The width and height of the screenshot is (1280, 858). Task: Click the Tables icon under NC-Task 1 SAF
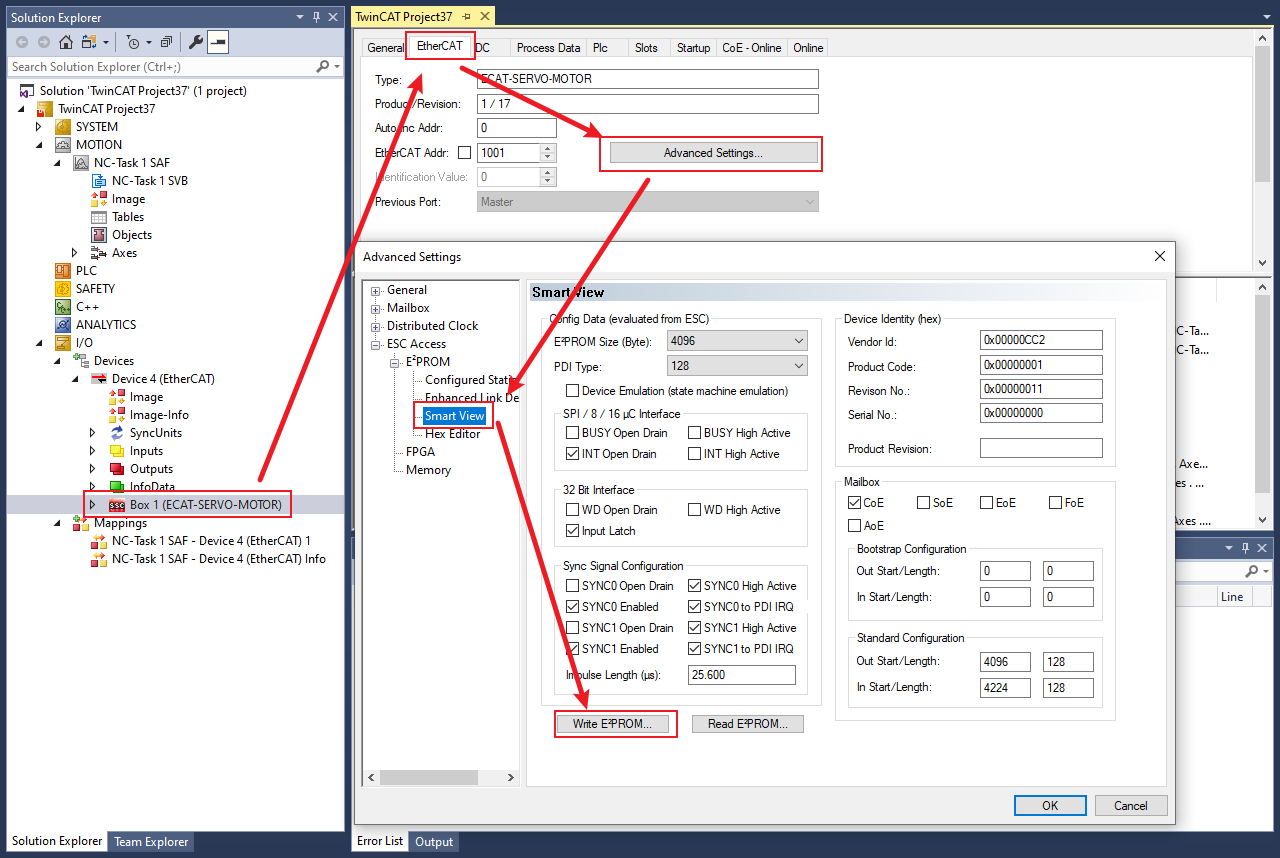tap(99, 217)
